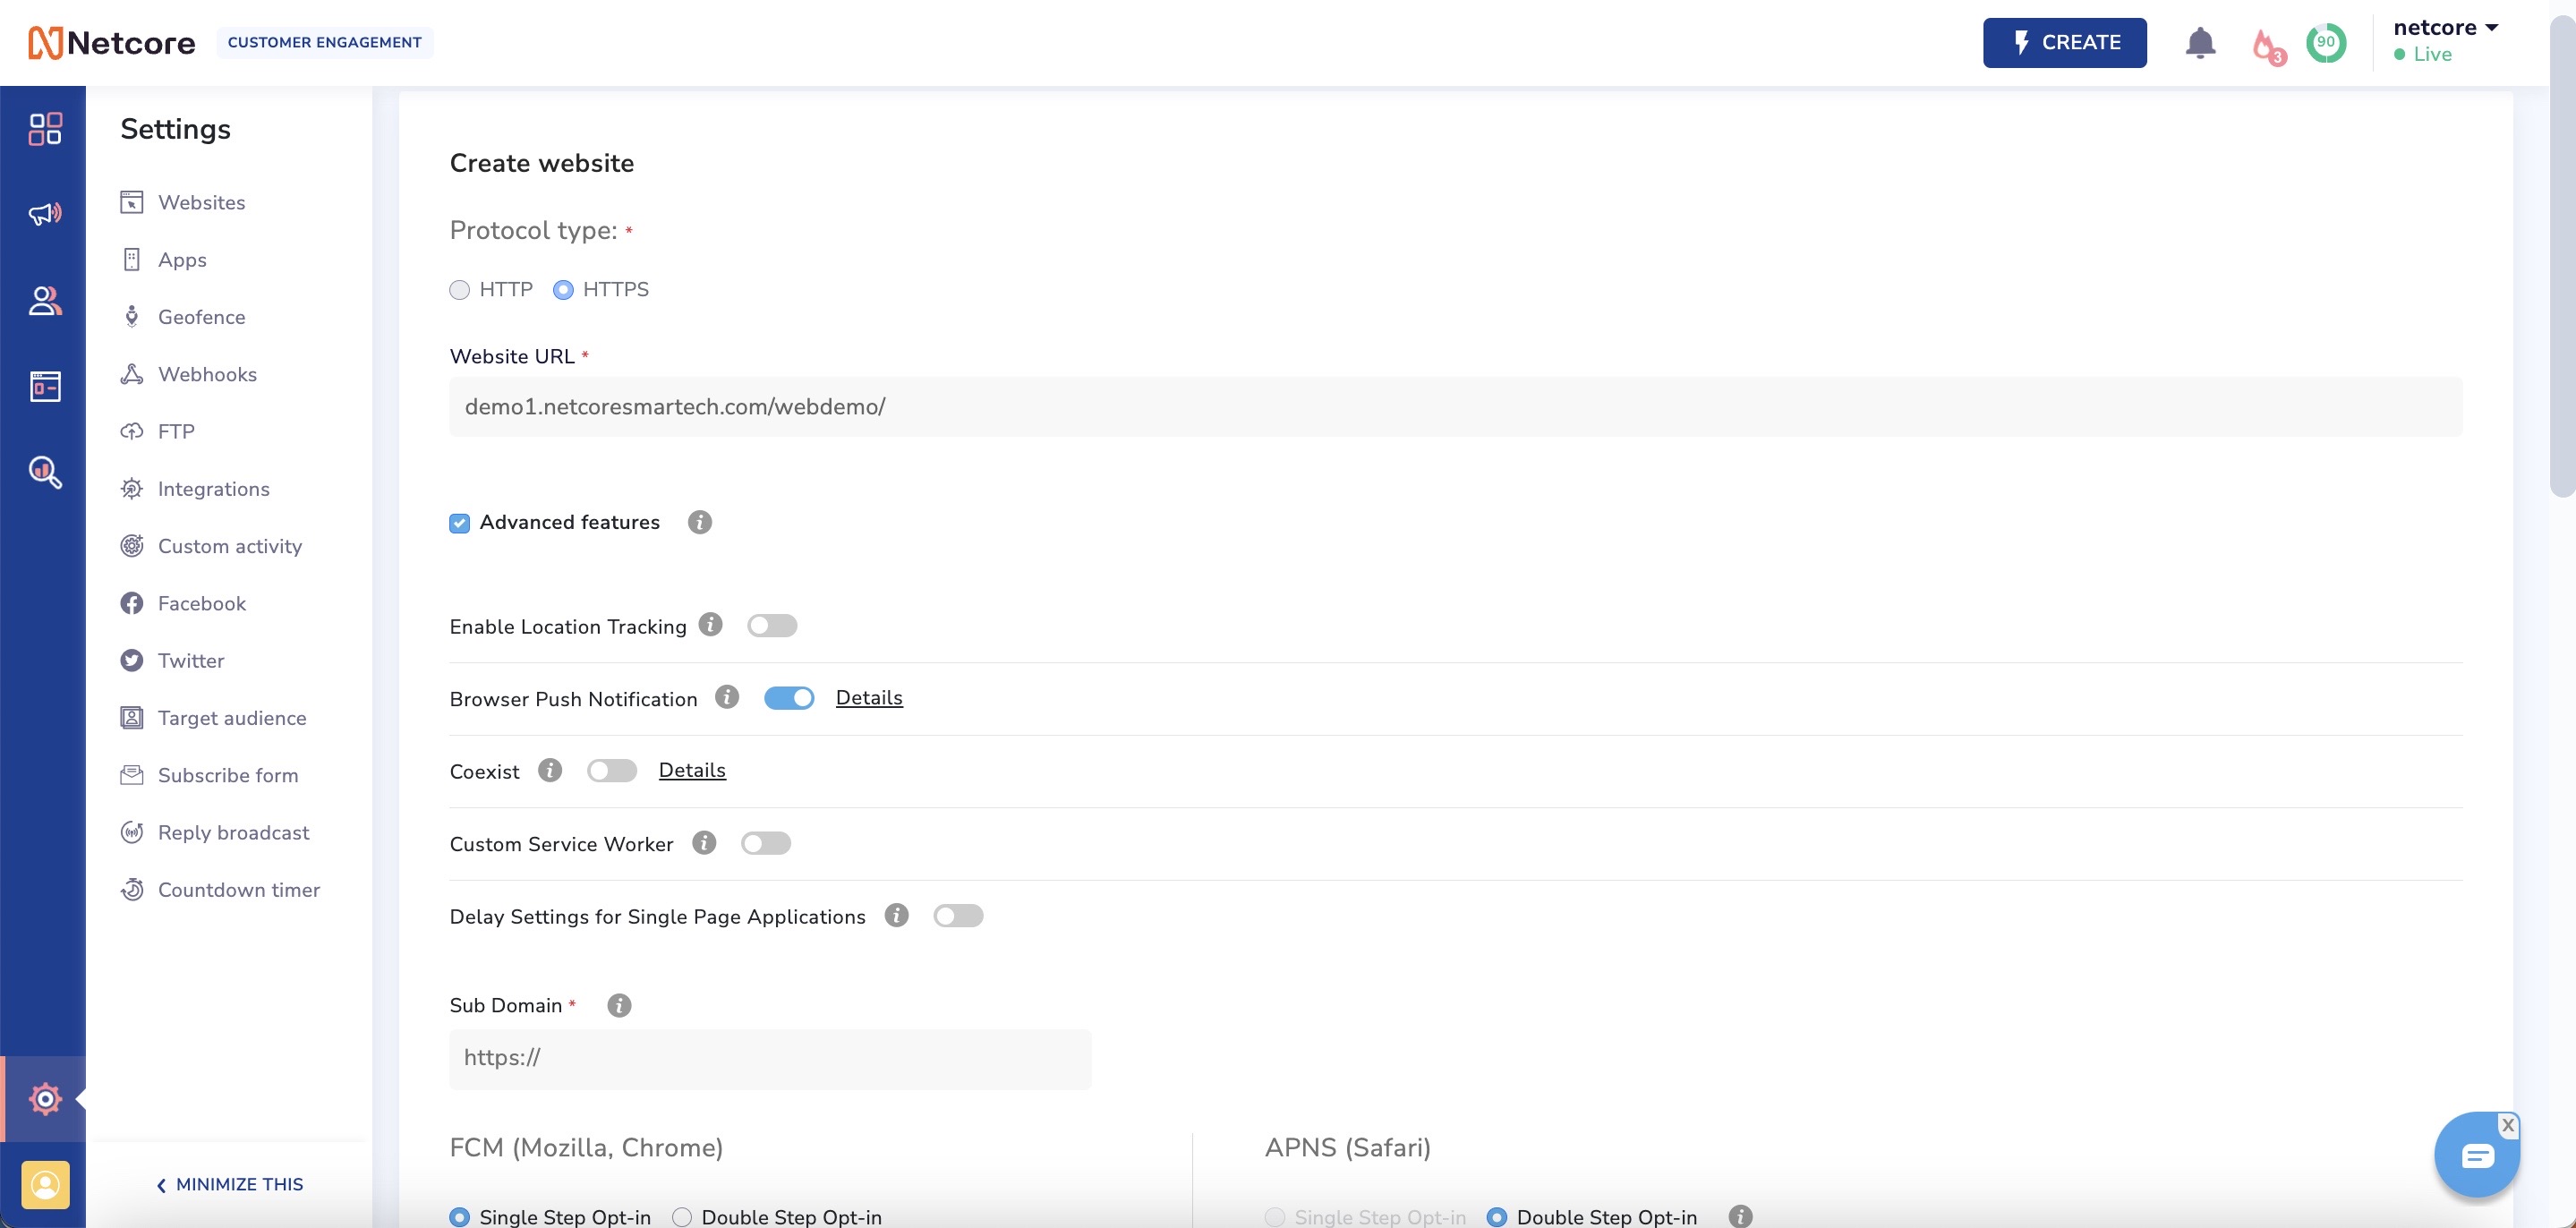Open the notifications bell icon

pos(2199,43)
